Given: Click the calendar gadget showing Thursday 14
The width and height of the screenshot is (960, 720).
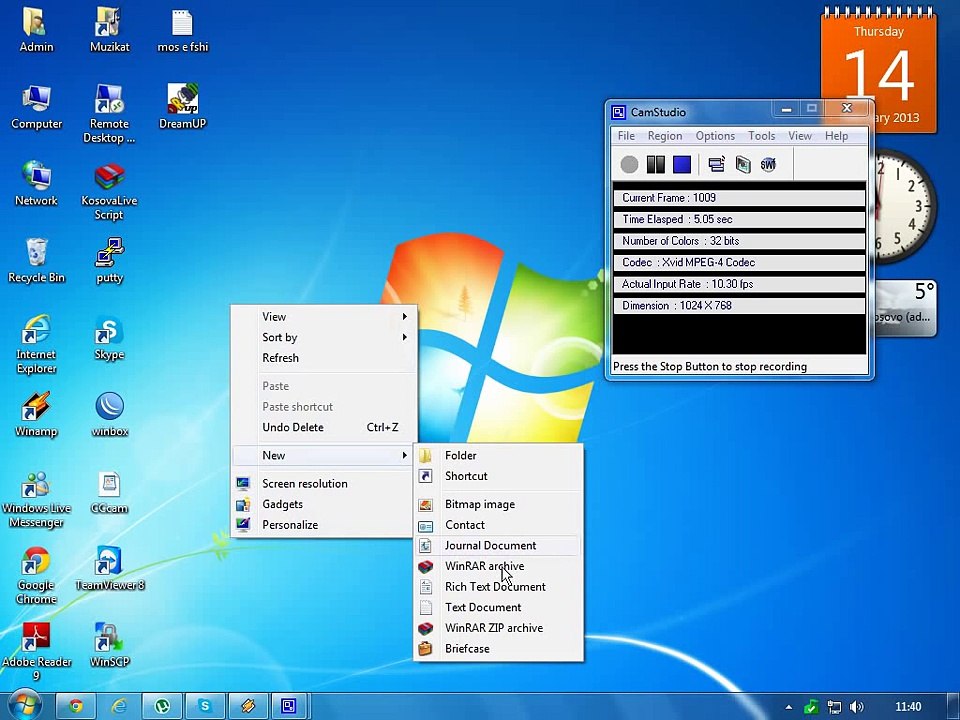Looking at the screenshot, I should [x=879, y=69].
